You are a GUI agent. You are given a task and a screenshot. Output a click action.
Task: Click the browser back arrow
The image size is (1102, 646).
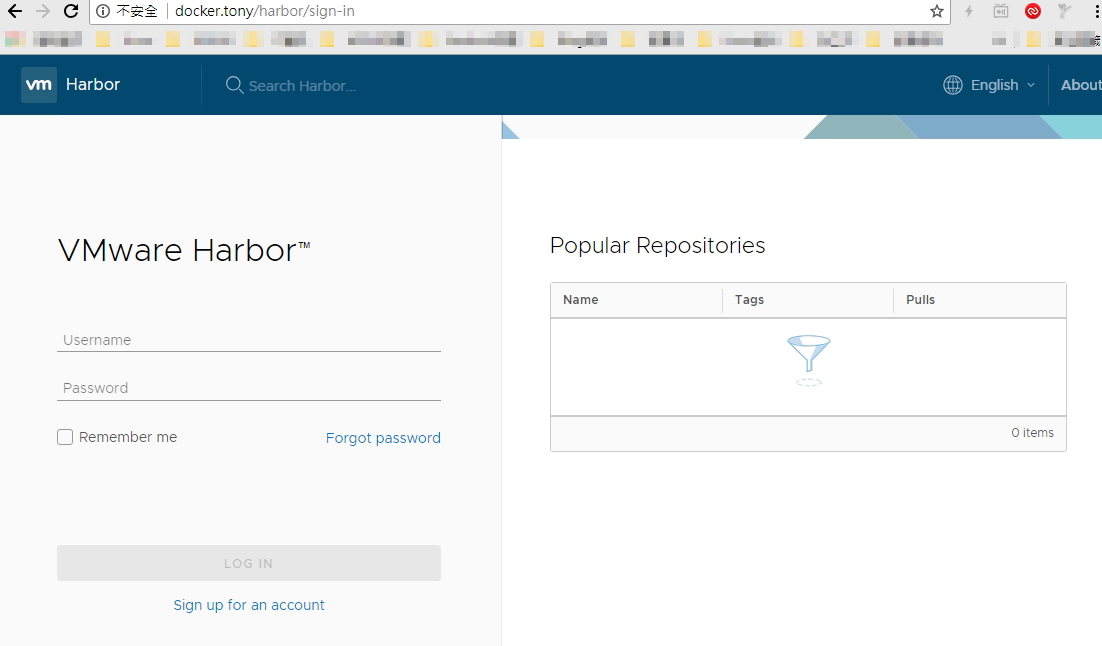15,11
